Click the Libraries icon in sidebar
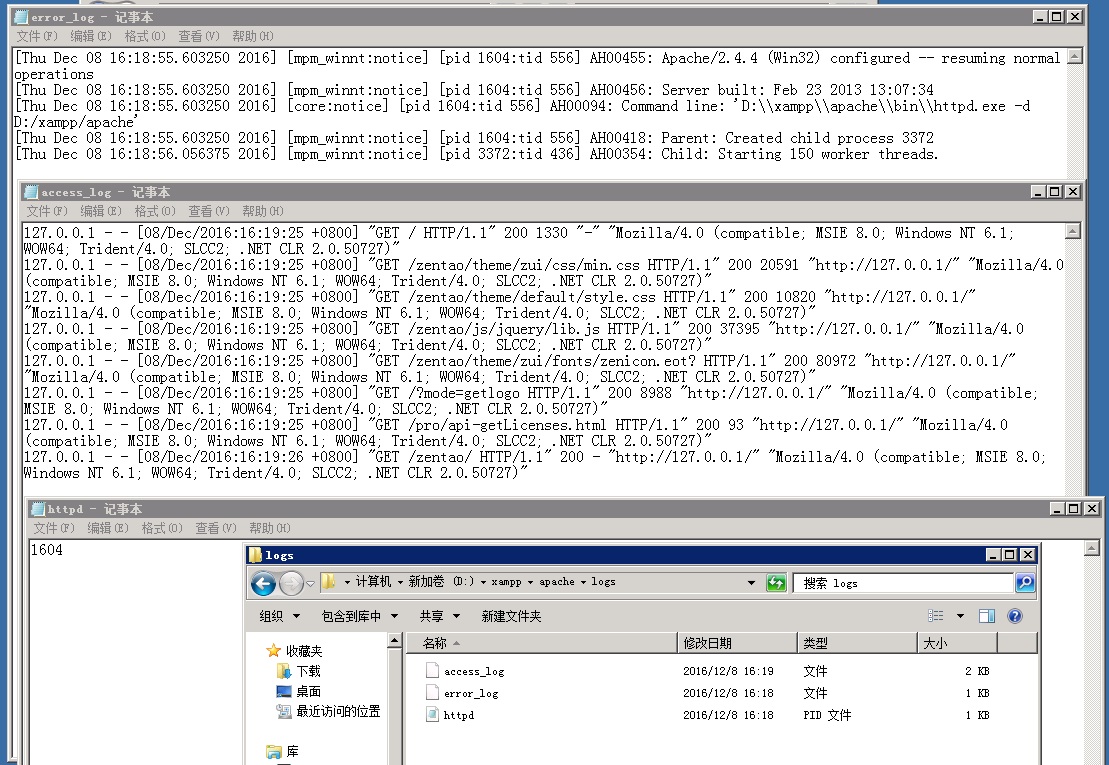 click(274, 752)
